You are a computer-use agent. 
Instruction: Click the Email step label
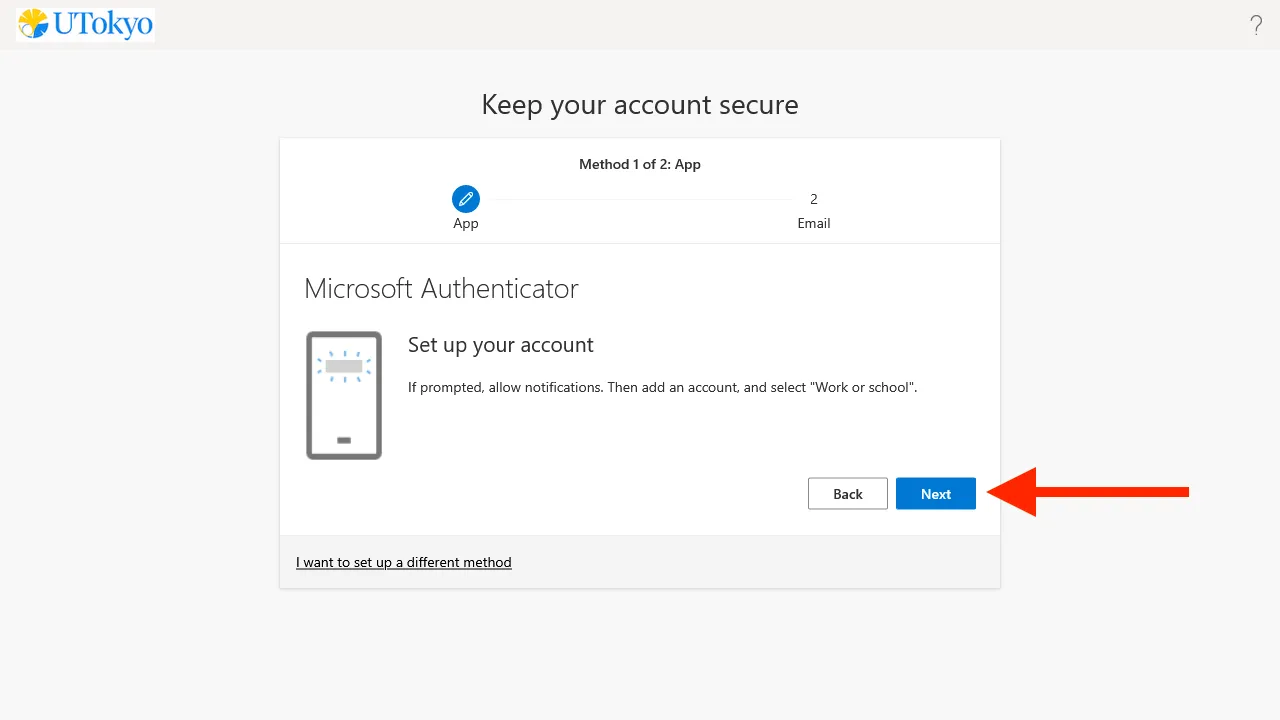click(x=814, y=224)
